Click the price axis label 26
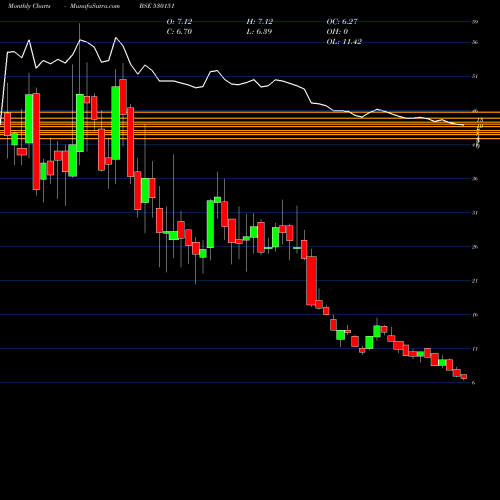 click(x=475, y=247)
